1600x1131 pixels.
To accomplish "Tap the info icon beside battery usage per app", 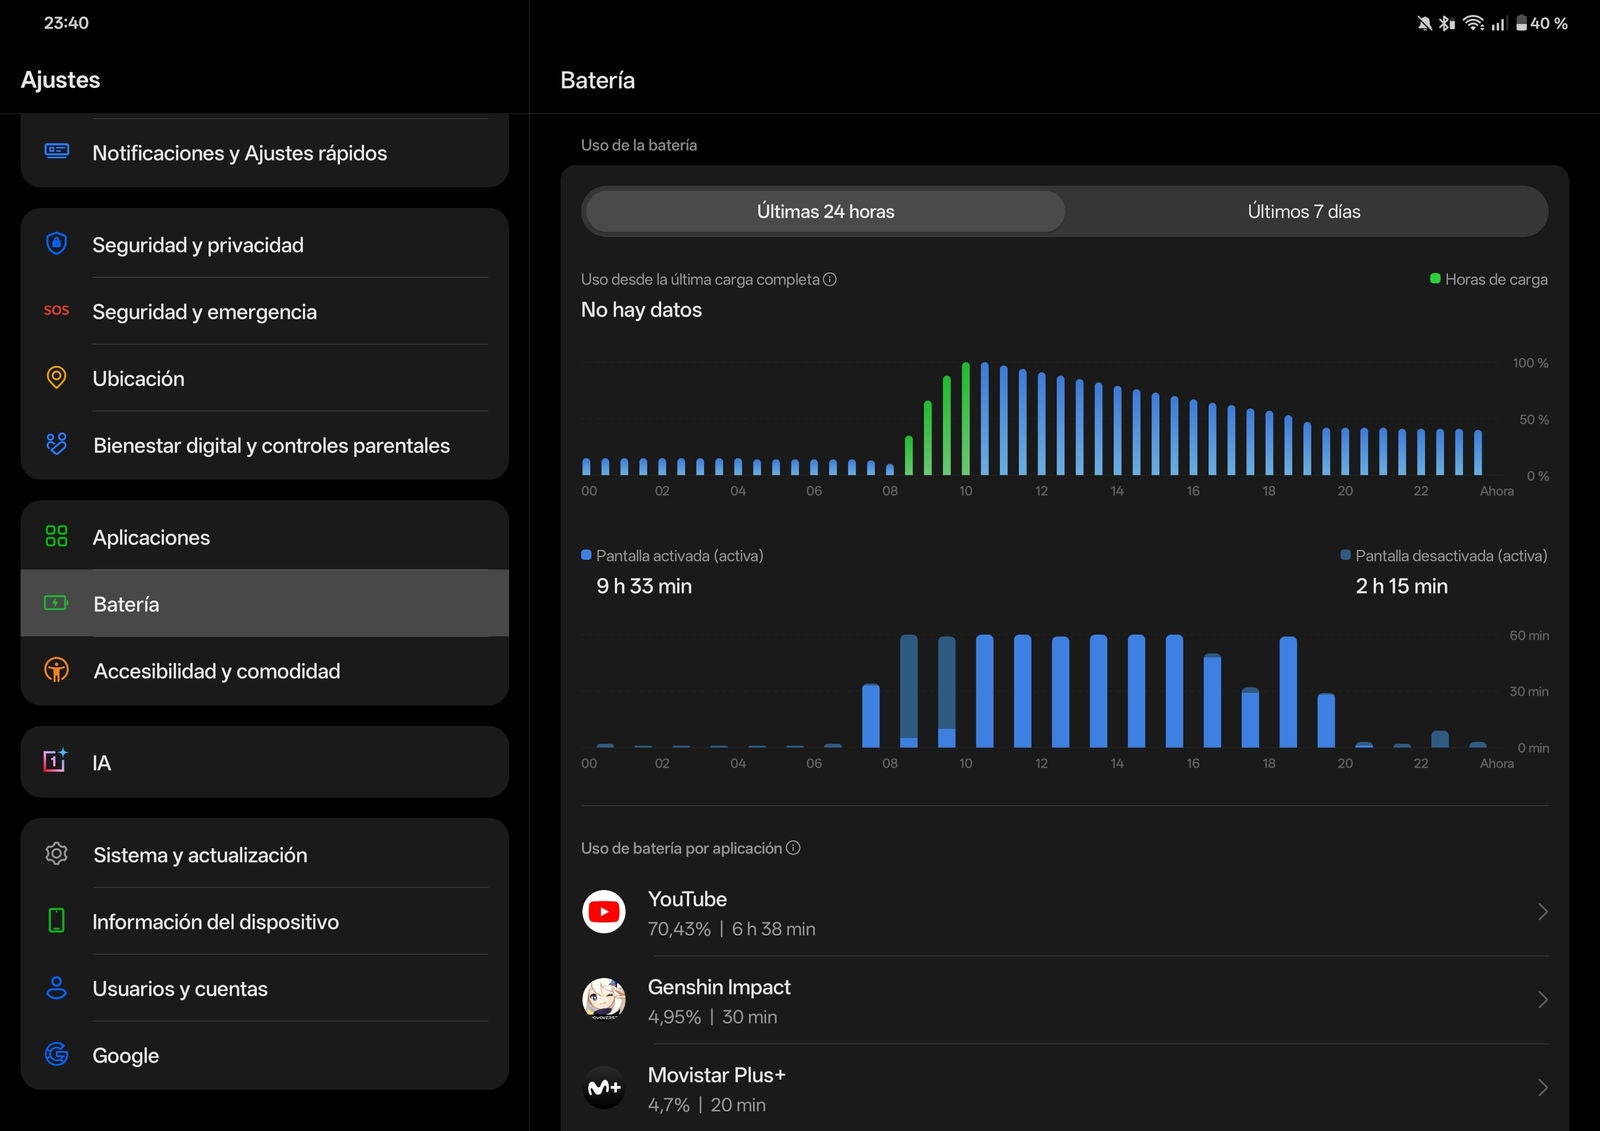I will [793, 848].
